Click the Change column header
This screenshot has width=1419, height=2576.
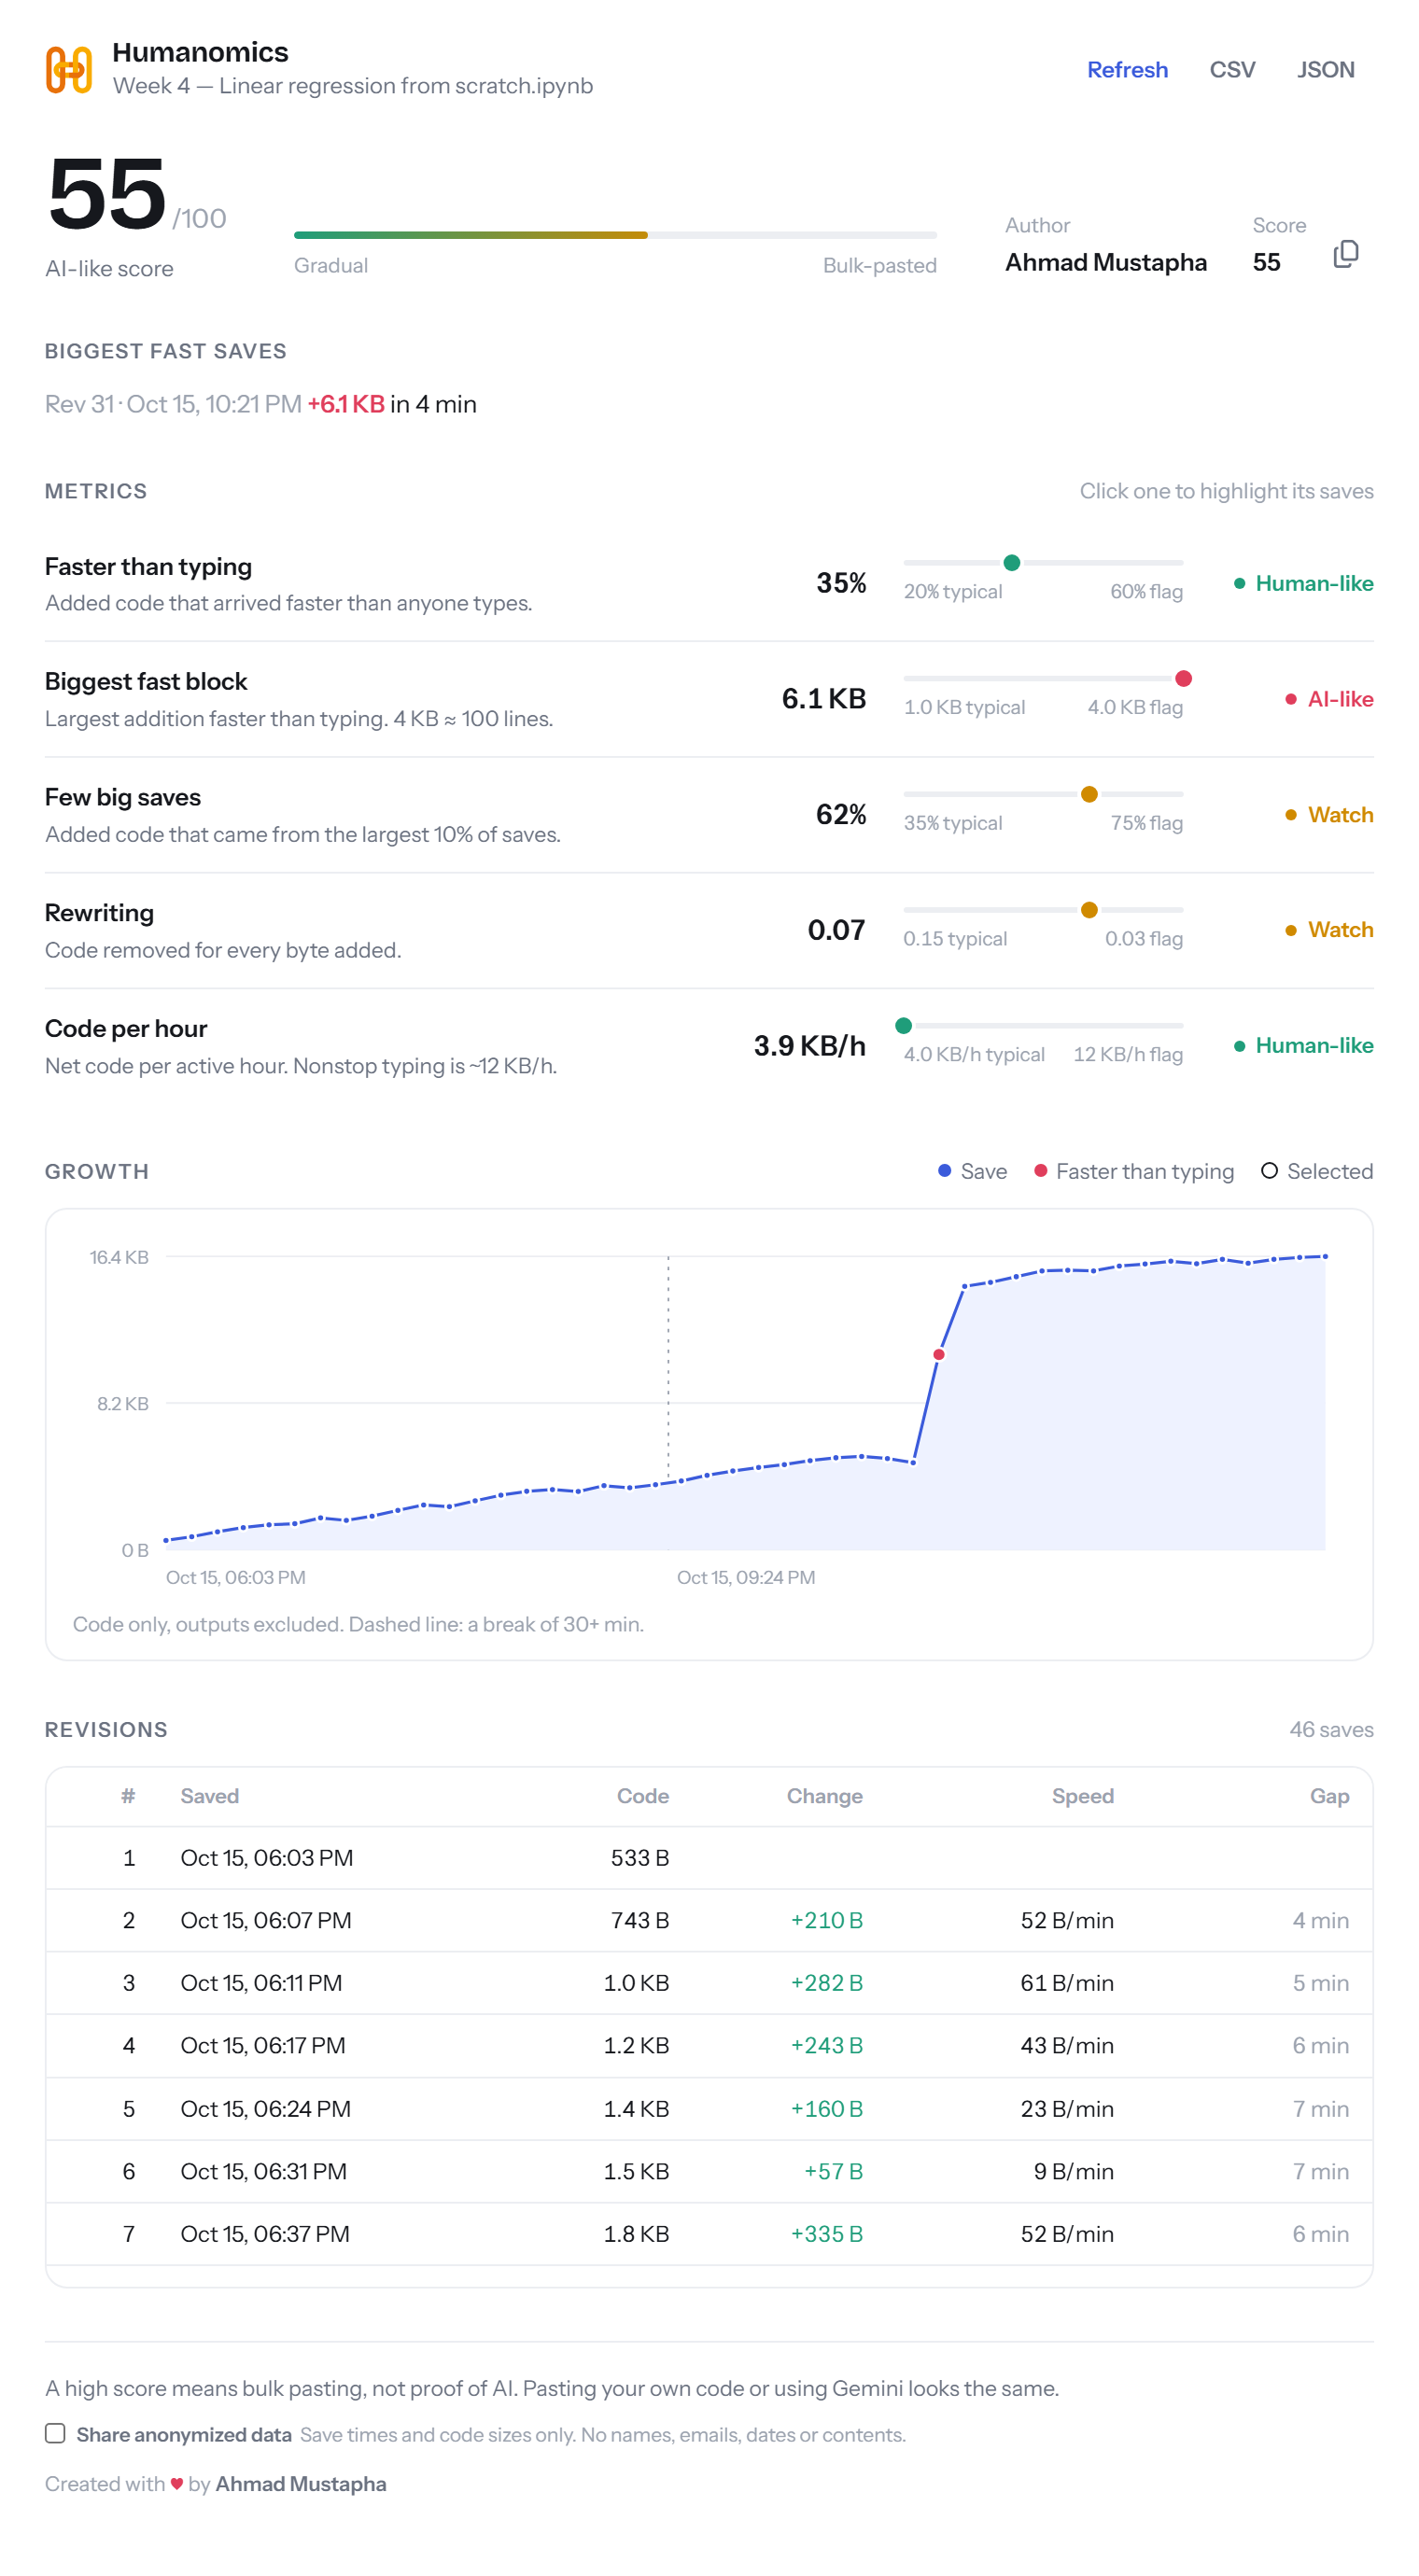[824, 1796]
